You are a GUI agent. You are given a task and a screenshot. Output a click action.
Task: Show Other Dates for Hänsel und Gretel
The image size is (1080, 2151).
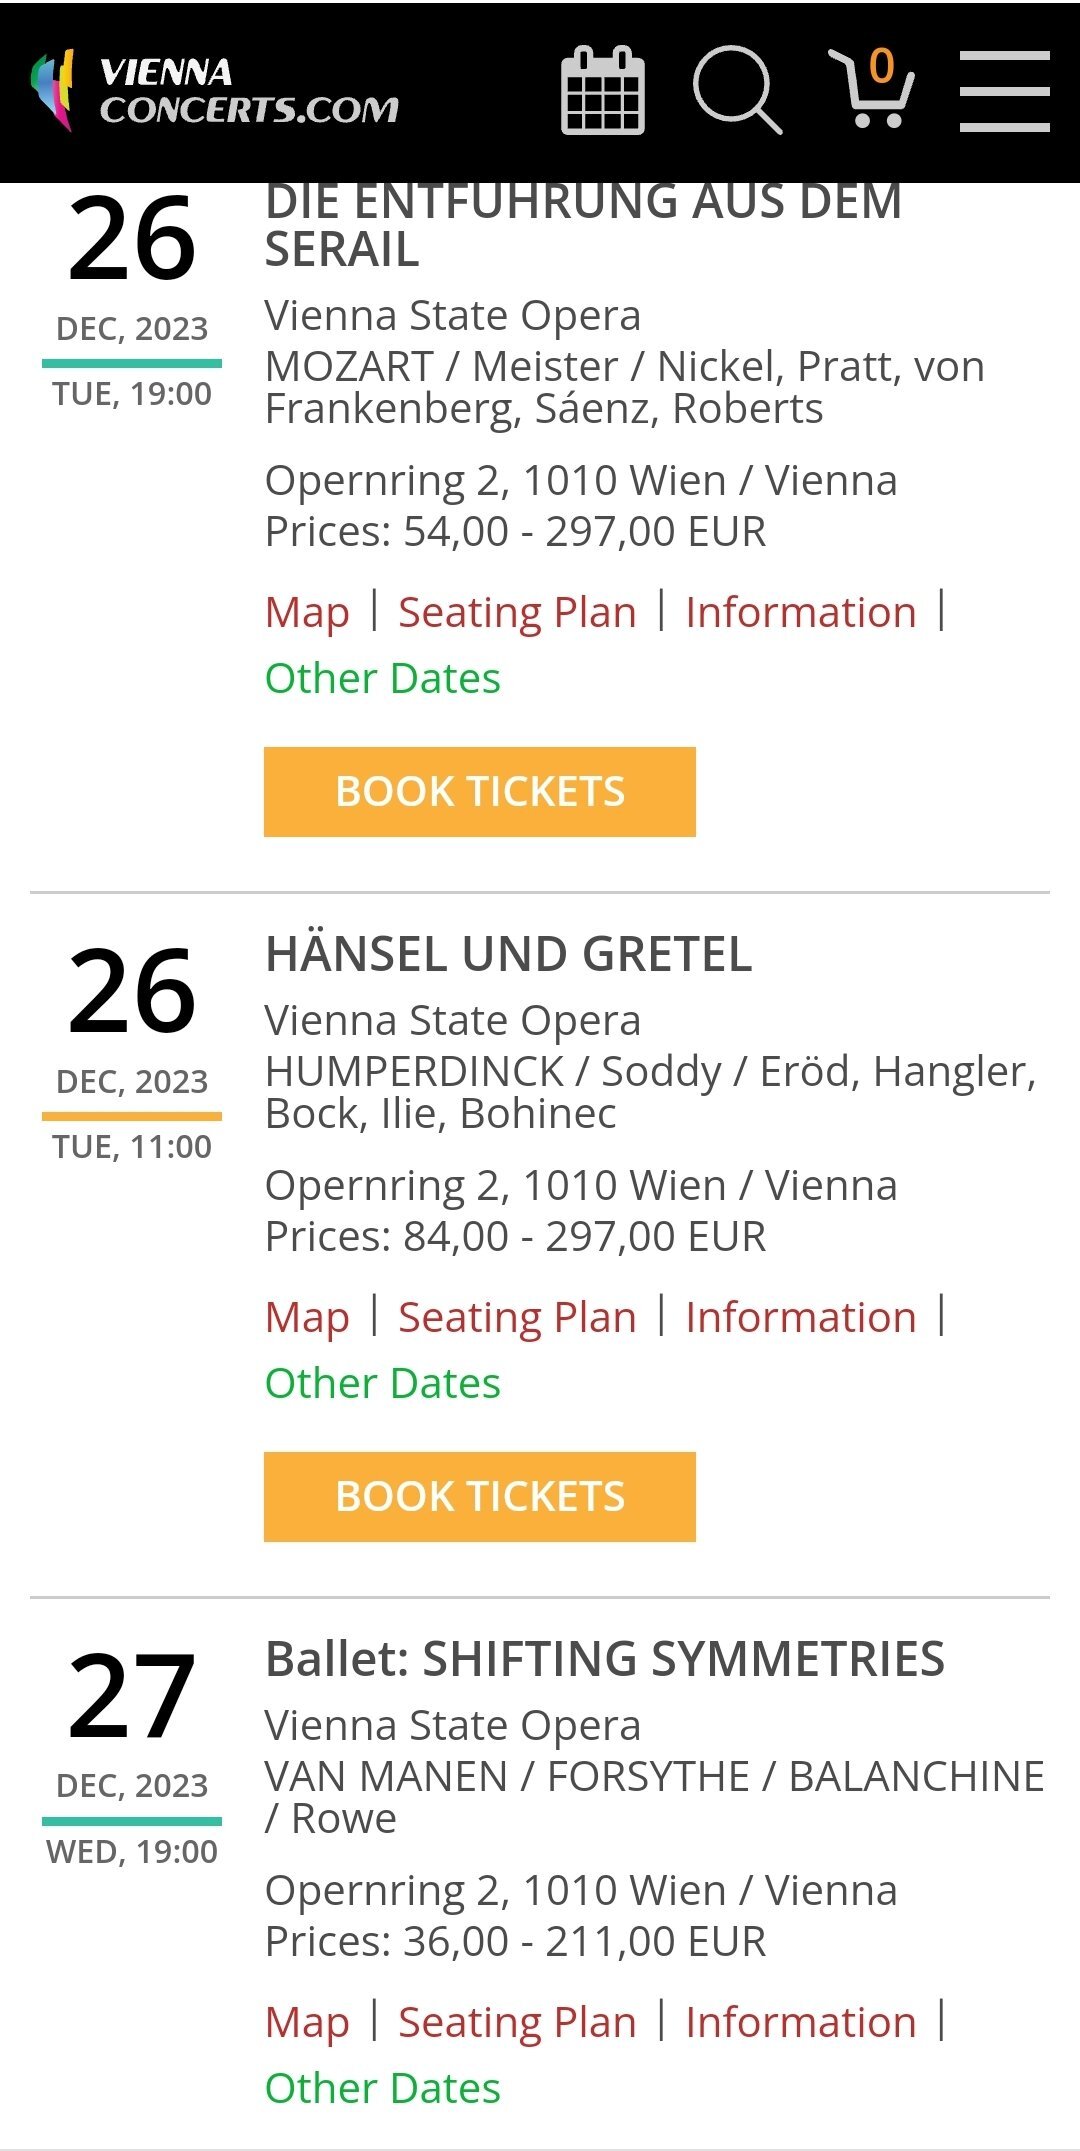click(382, 1383)
